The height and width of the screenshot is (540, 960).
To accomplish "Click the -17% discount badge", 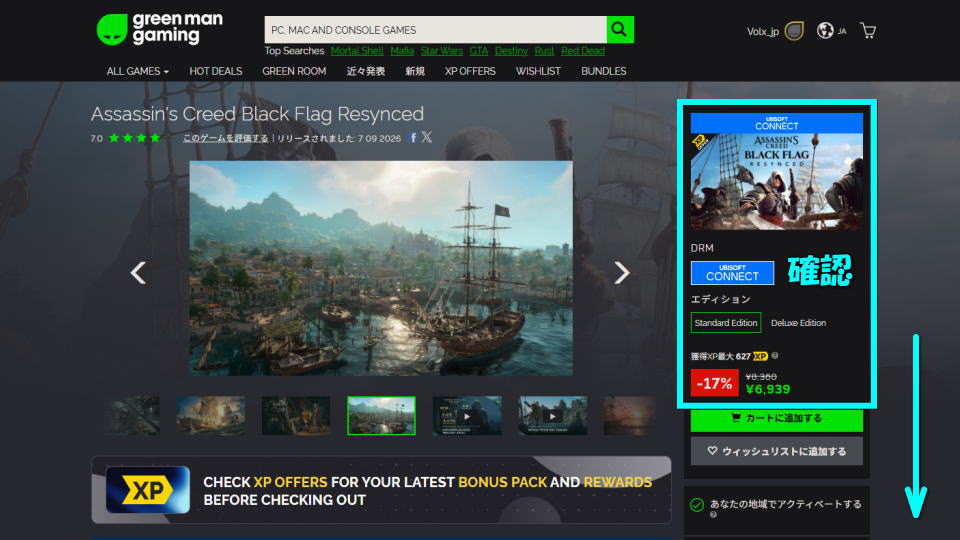I will tap(714, 383).
